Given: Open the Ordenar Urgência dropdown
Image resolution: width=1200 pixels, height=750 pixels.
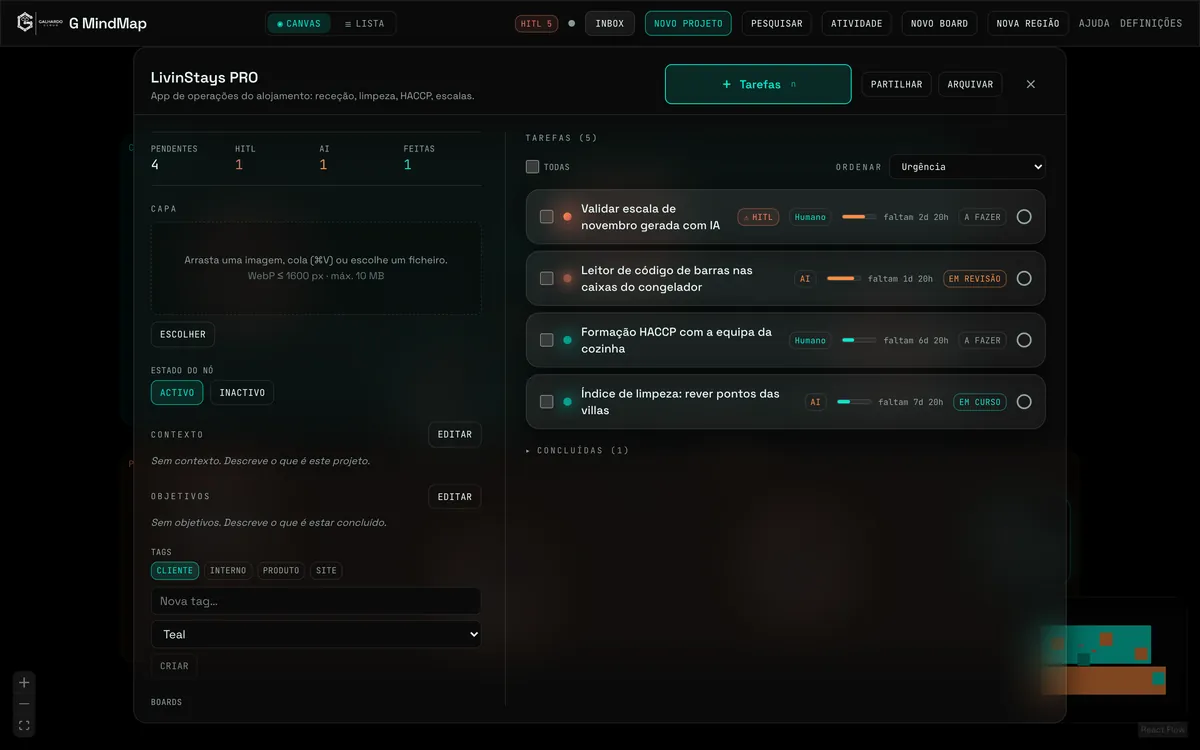Looking at the screenshot, I should (x=967, y=167).
